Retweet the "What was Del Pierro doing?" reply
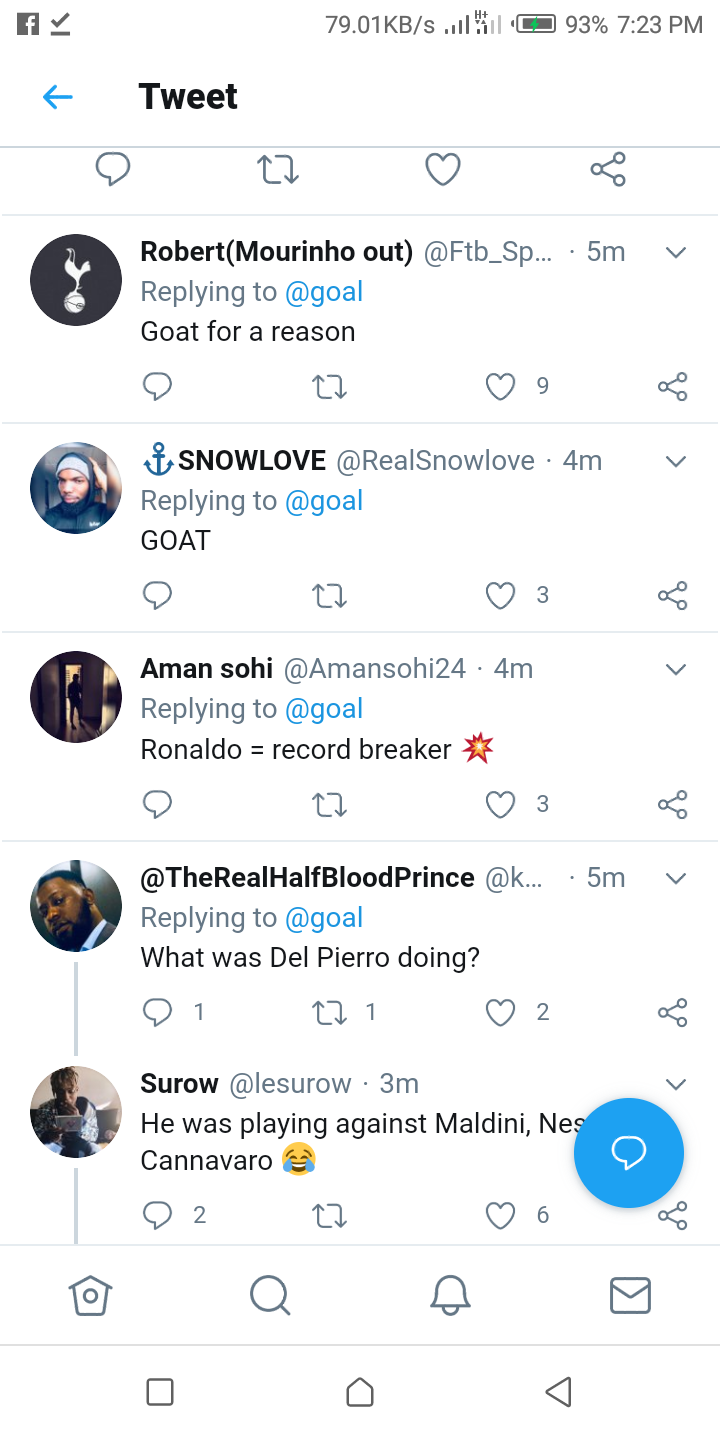 [329, 1013]
